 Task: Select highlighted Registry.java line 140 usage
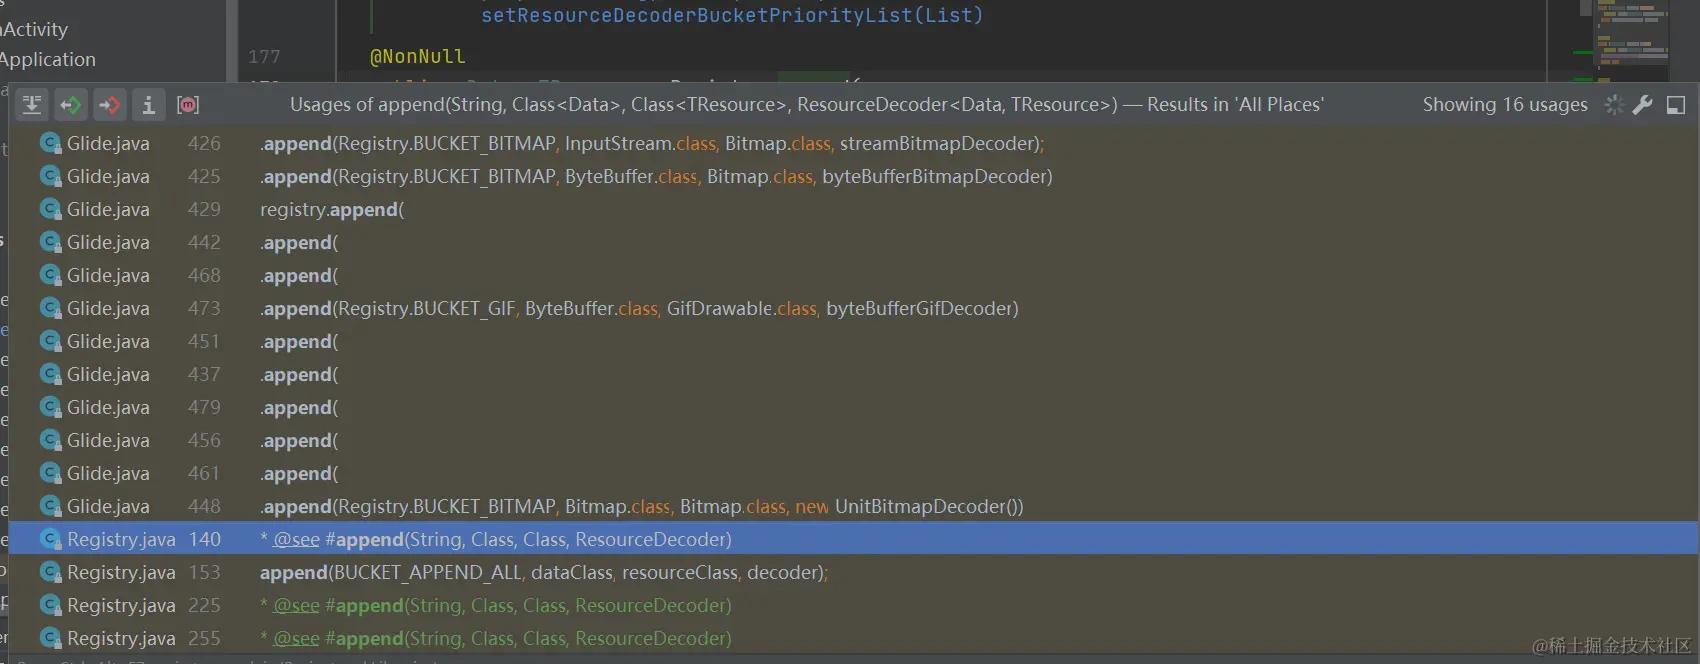point(854,539)
